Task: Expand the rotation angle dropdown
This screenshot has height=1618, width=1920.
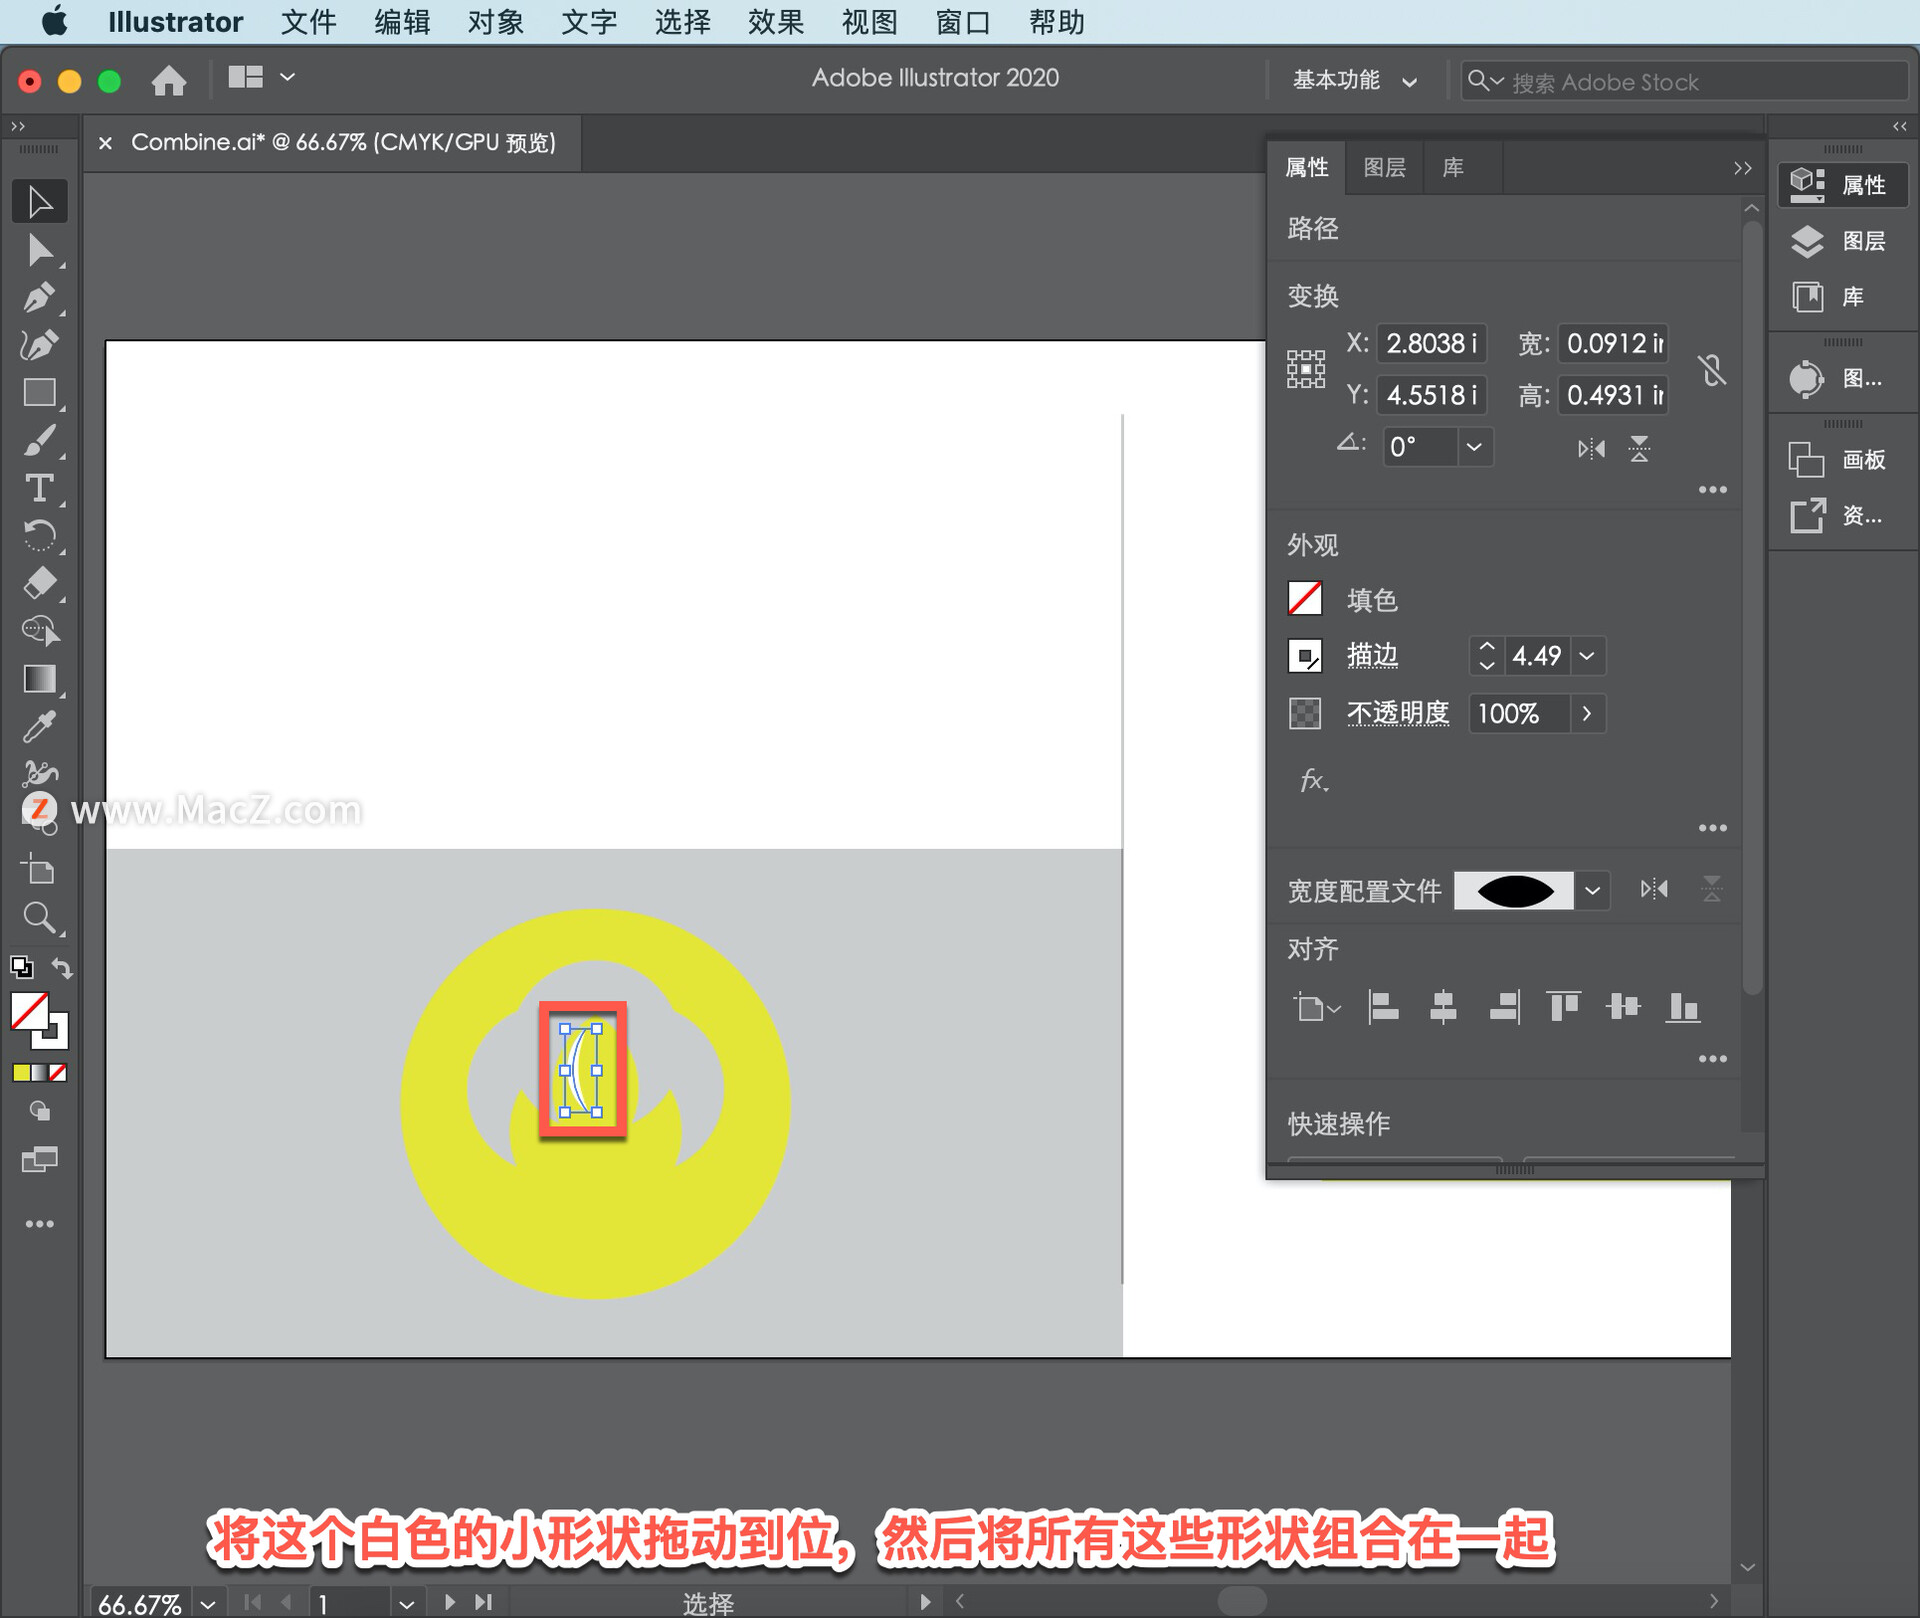Action: tap(1474, 447)
